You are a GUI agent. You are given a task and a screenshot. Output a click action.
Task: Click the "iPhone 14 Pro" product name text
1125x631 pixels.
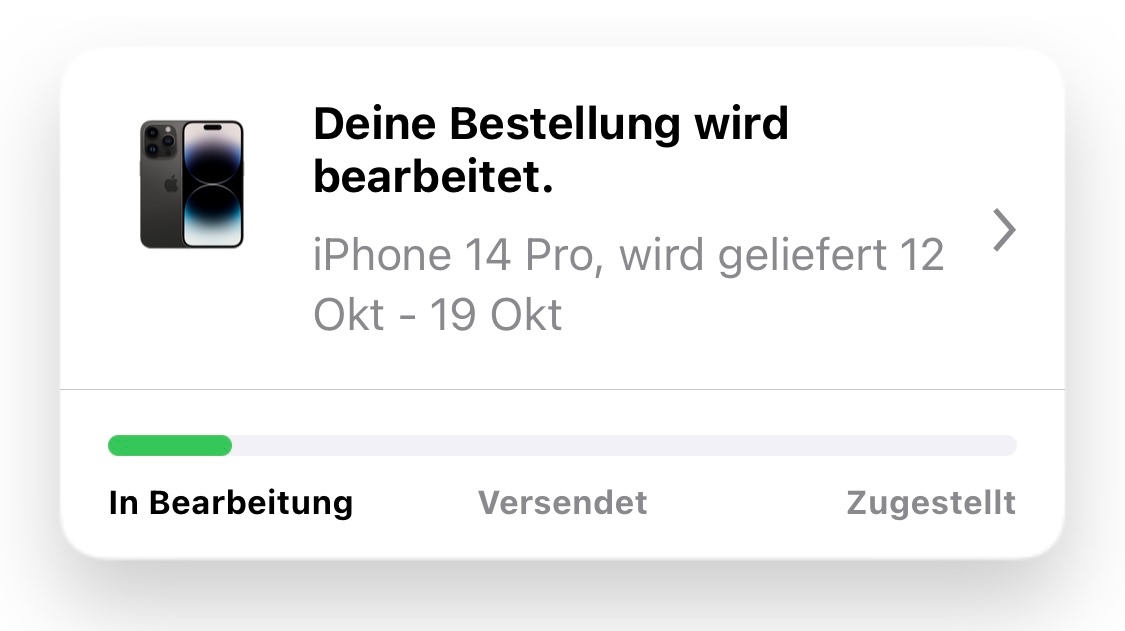click(x=454, y=256)
